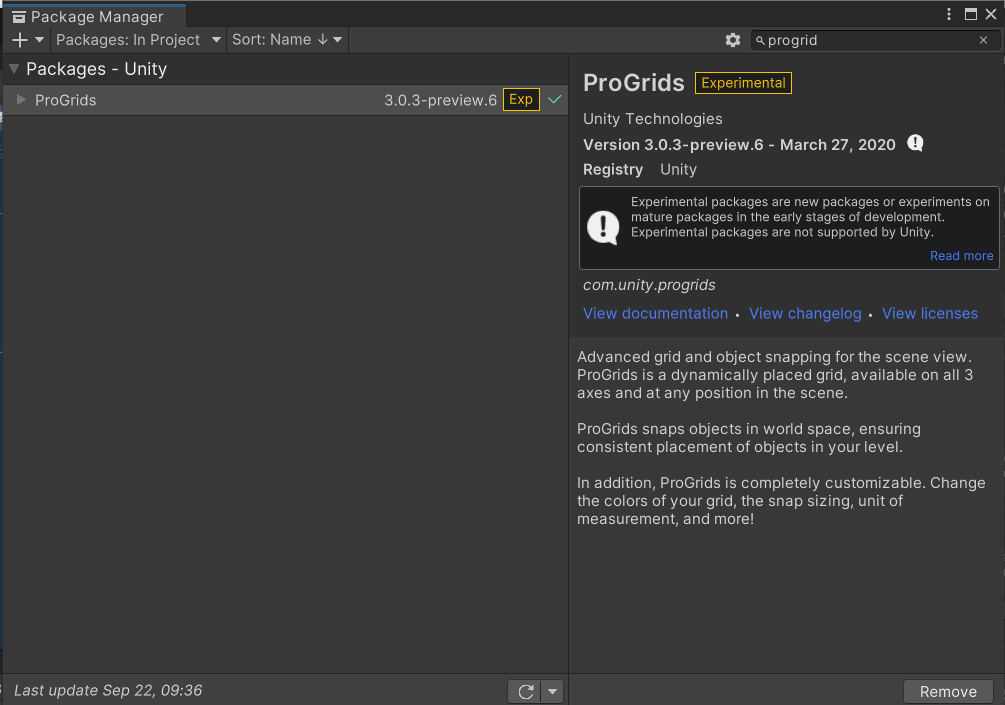
Task: Open Package Manager settings gear
Action: [733, 40]
